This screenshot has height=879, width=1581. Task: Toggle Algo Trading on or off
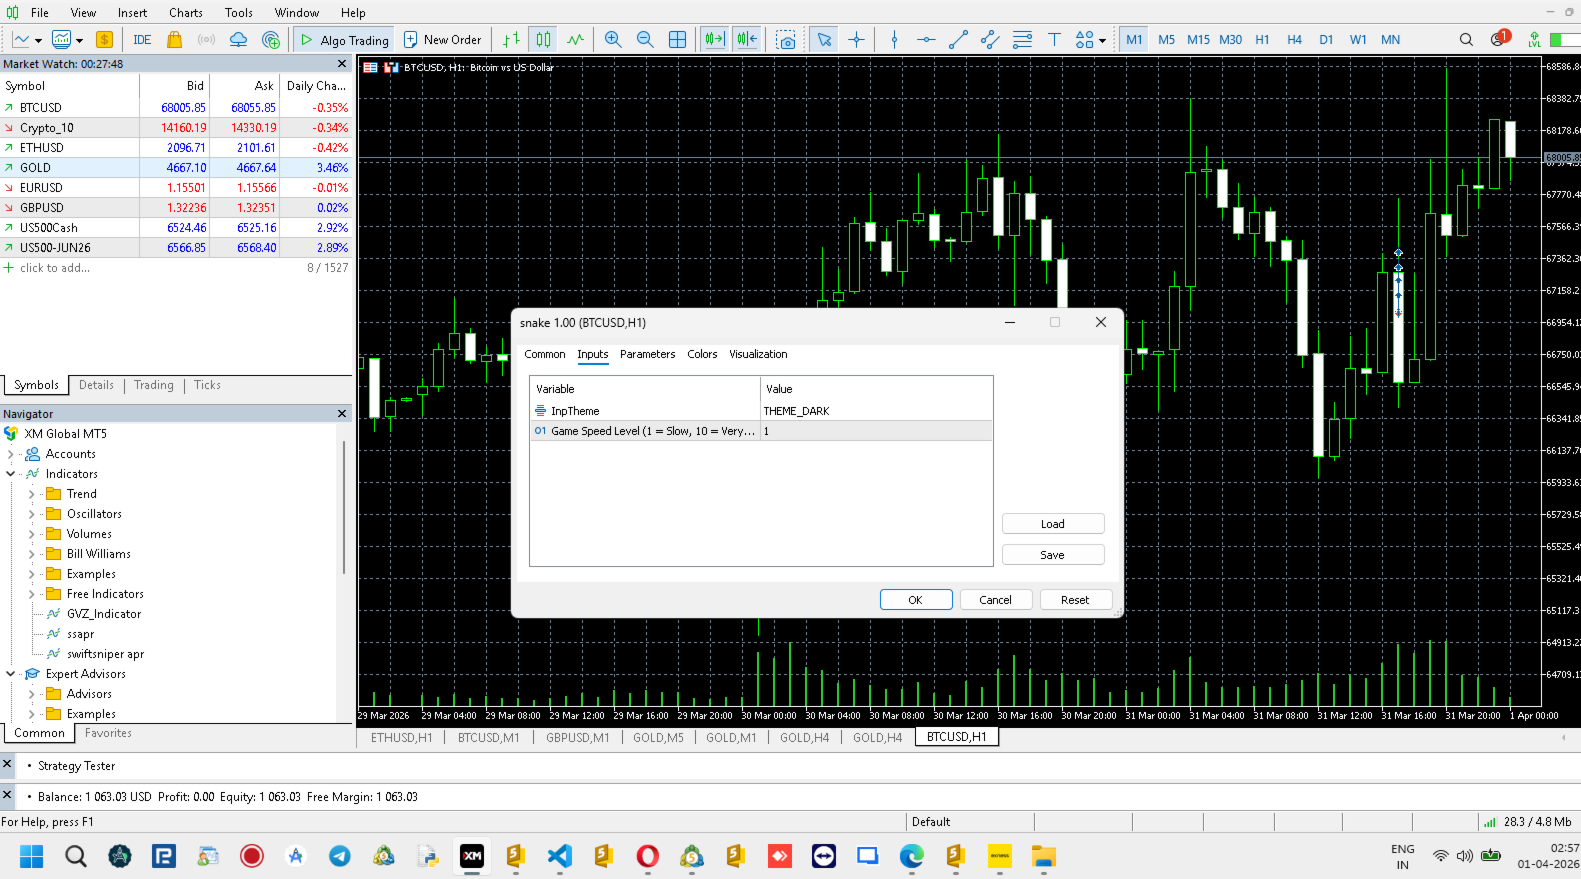click(x=344, y=40)
